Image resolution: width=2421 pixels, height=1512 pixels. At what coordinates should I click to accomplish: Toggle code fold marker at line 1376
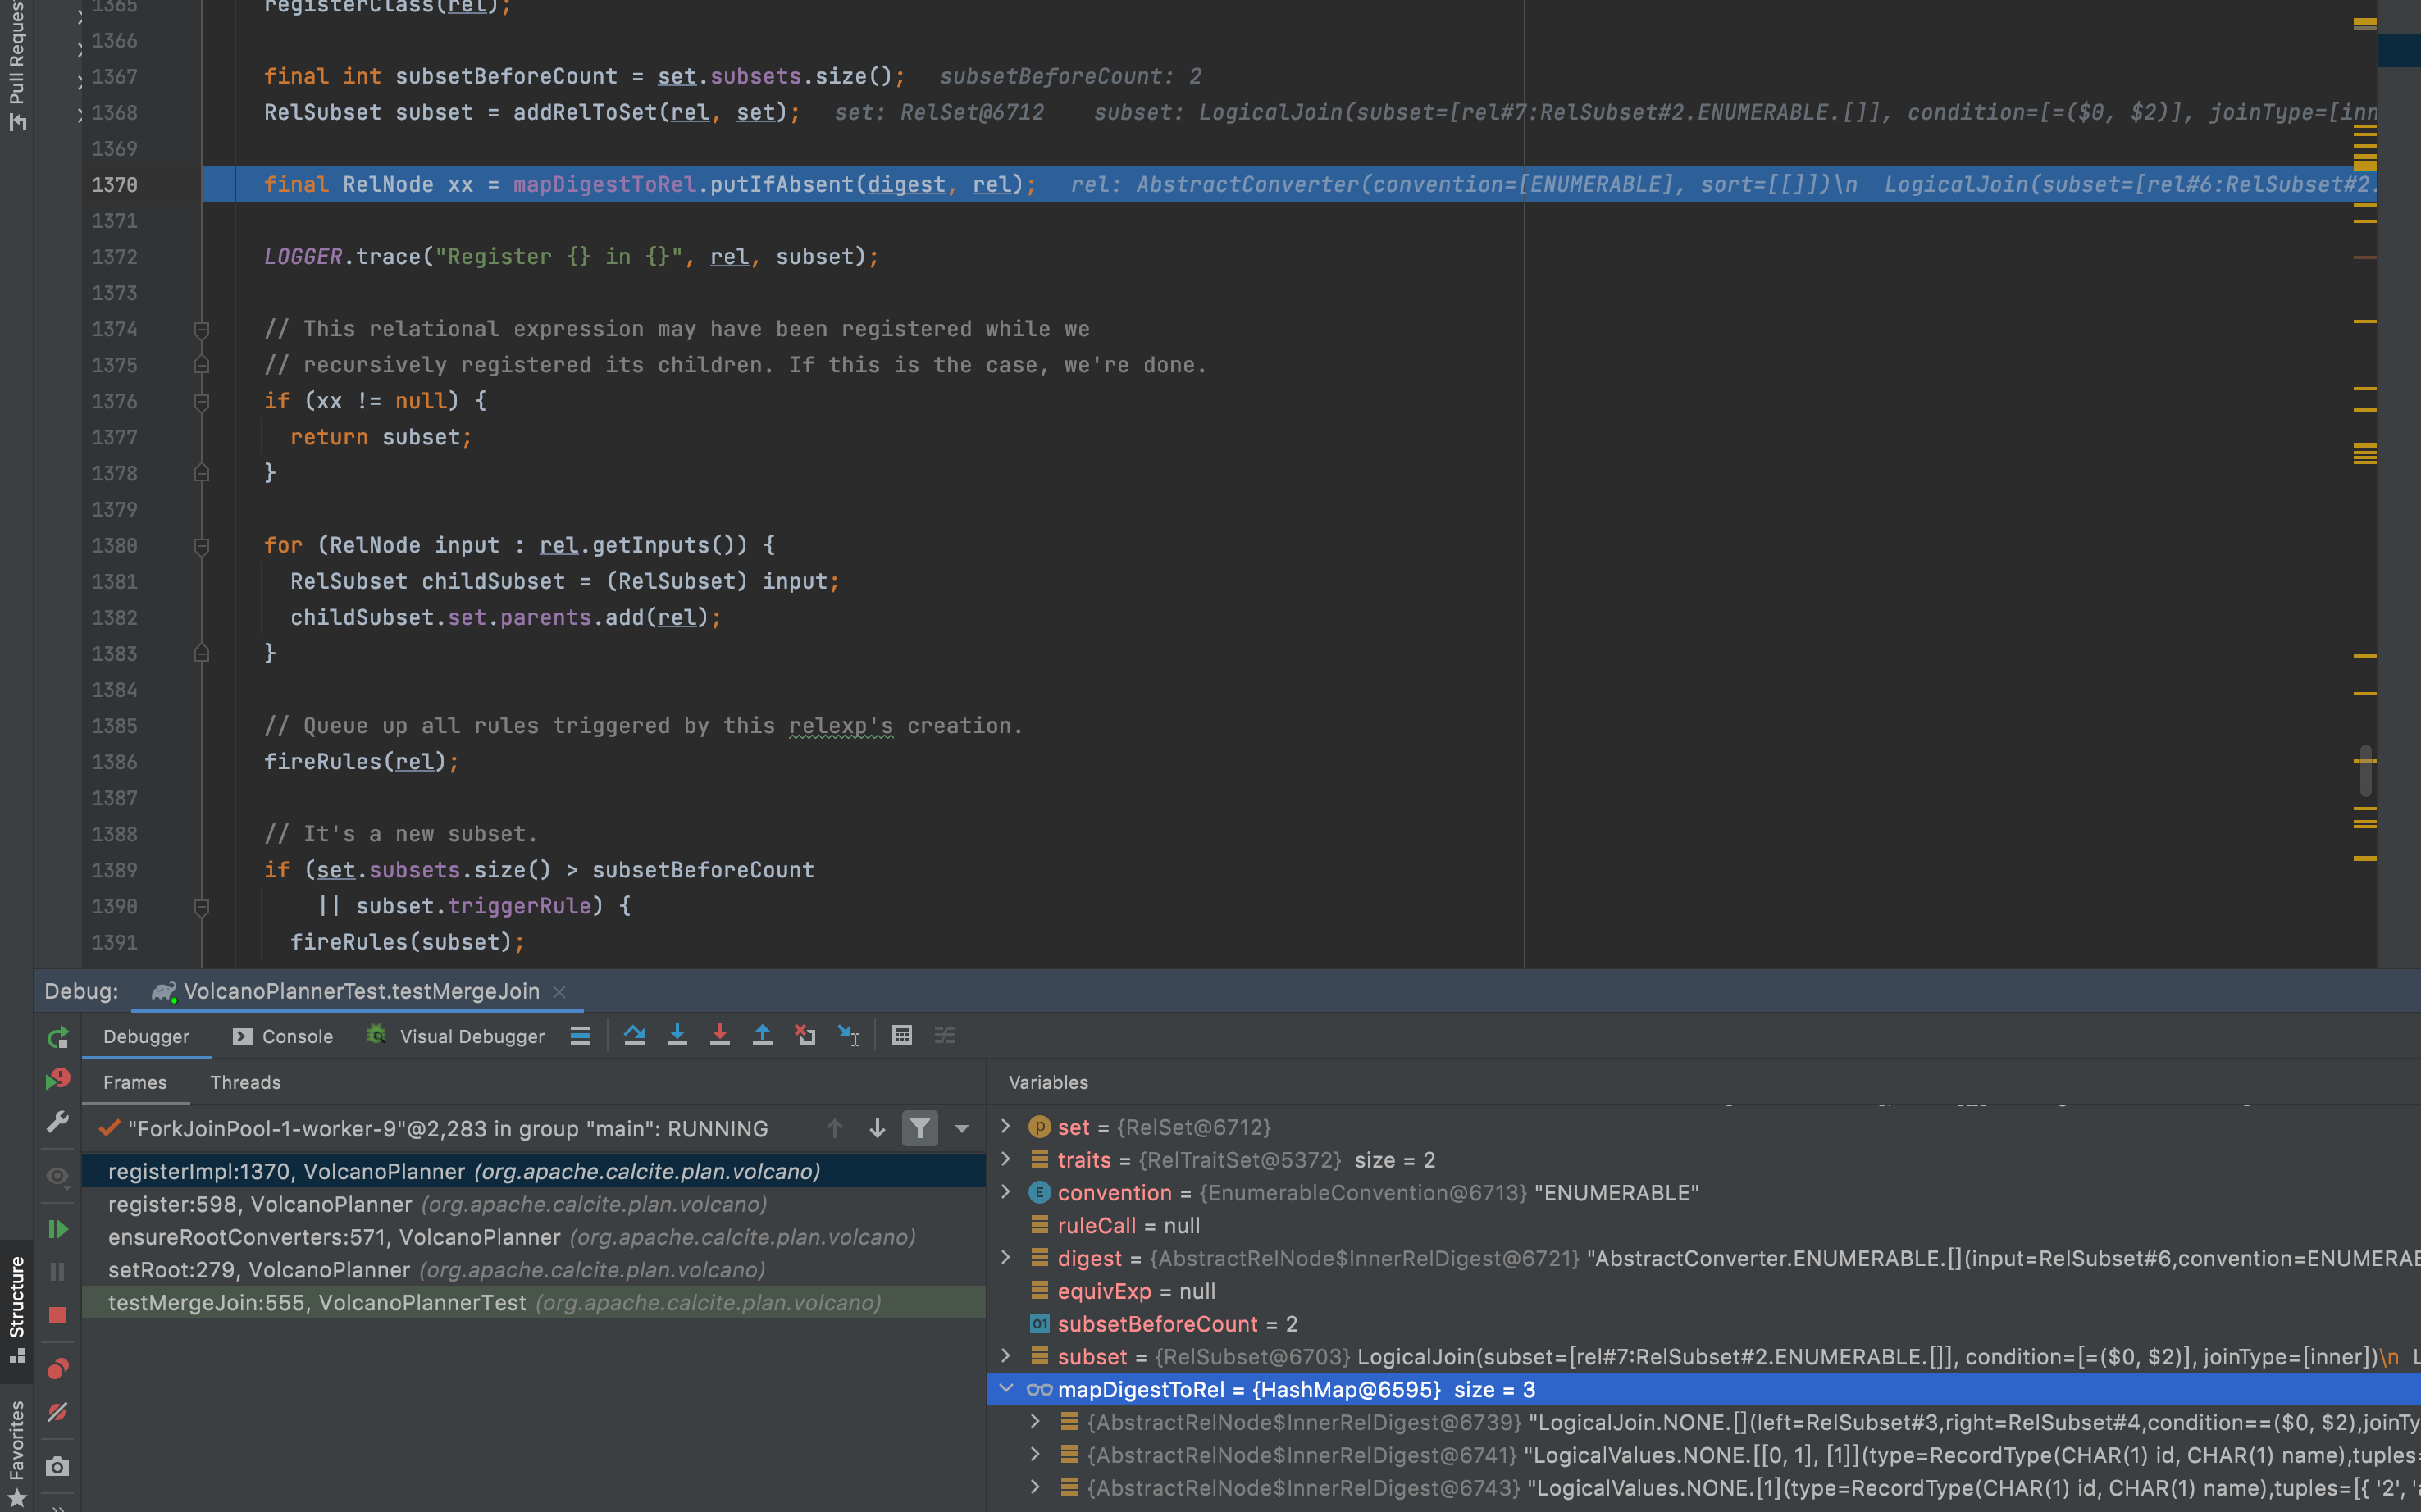pyautogui.click(x=201, y=401)
